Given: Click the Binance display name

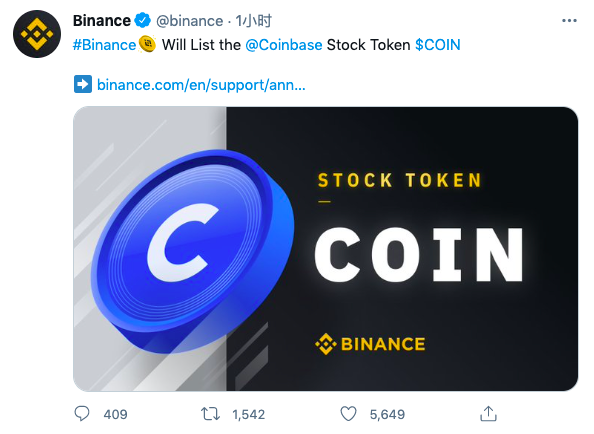Looking at the screenshot, I should pyautogui.click(x=102, y=20).
